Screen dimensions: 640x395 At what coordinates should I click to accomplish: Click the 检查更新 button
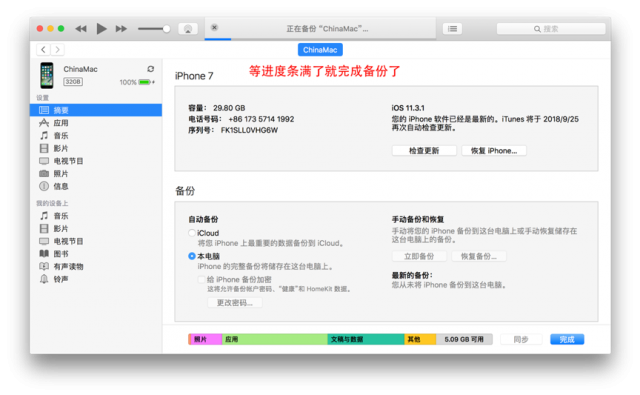click(x=424, y=151)
